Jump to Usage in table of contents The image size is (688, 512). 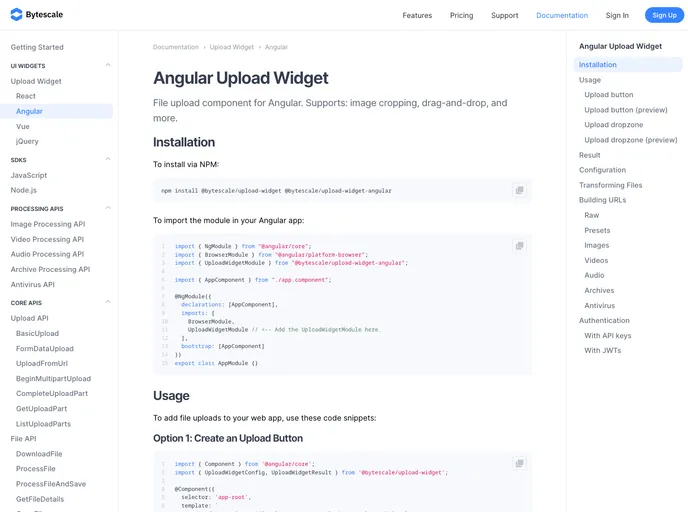pos(590,80)
